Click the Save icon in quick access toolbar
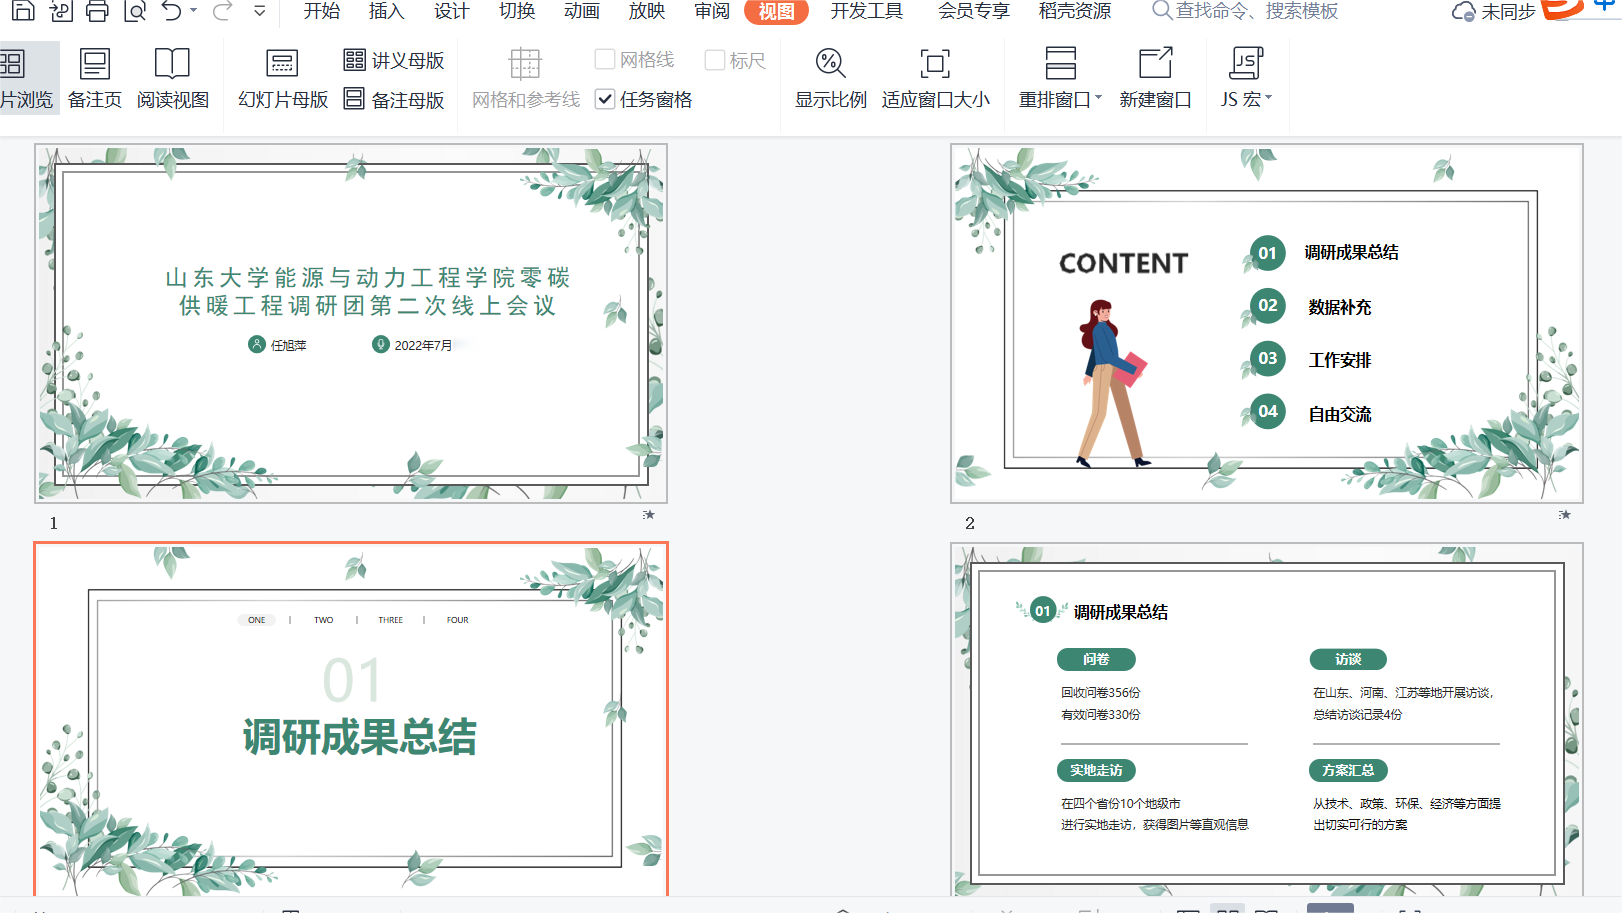Image resolution: width=1622 pixels, height=913 pixels. 23,11
